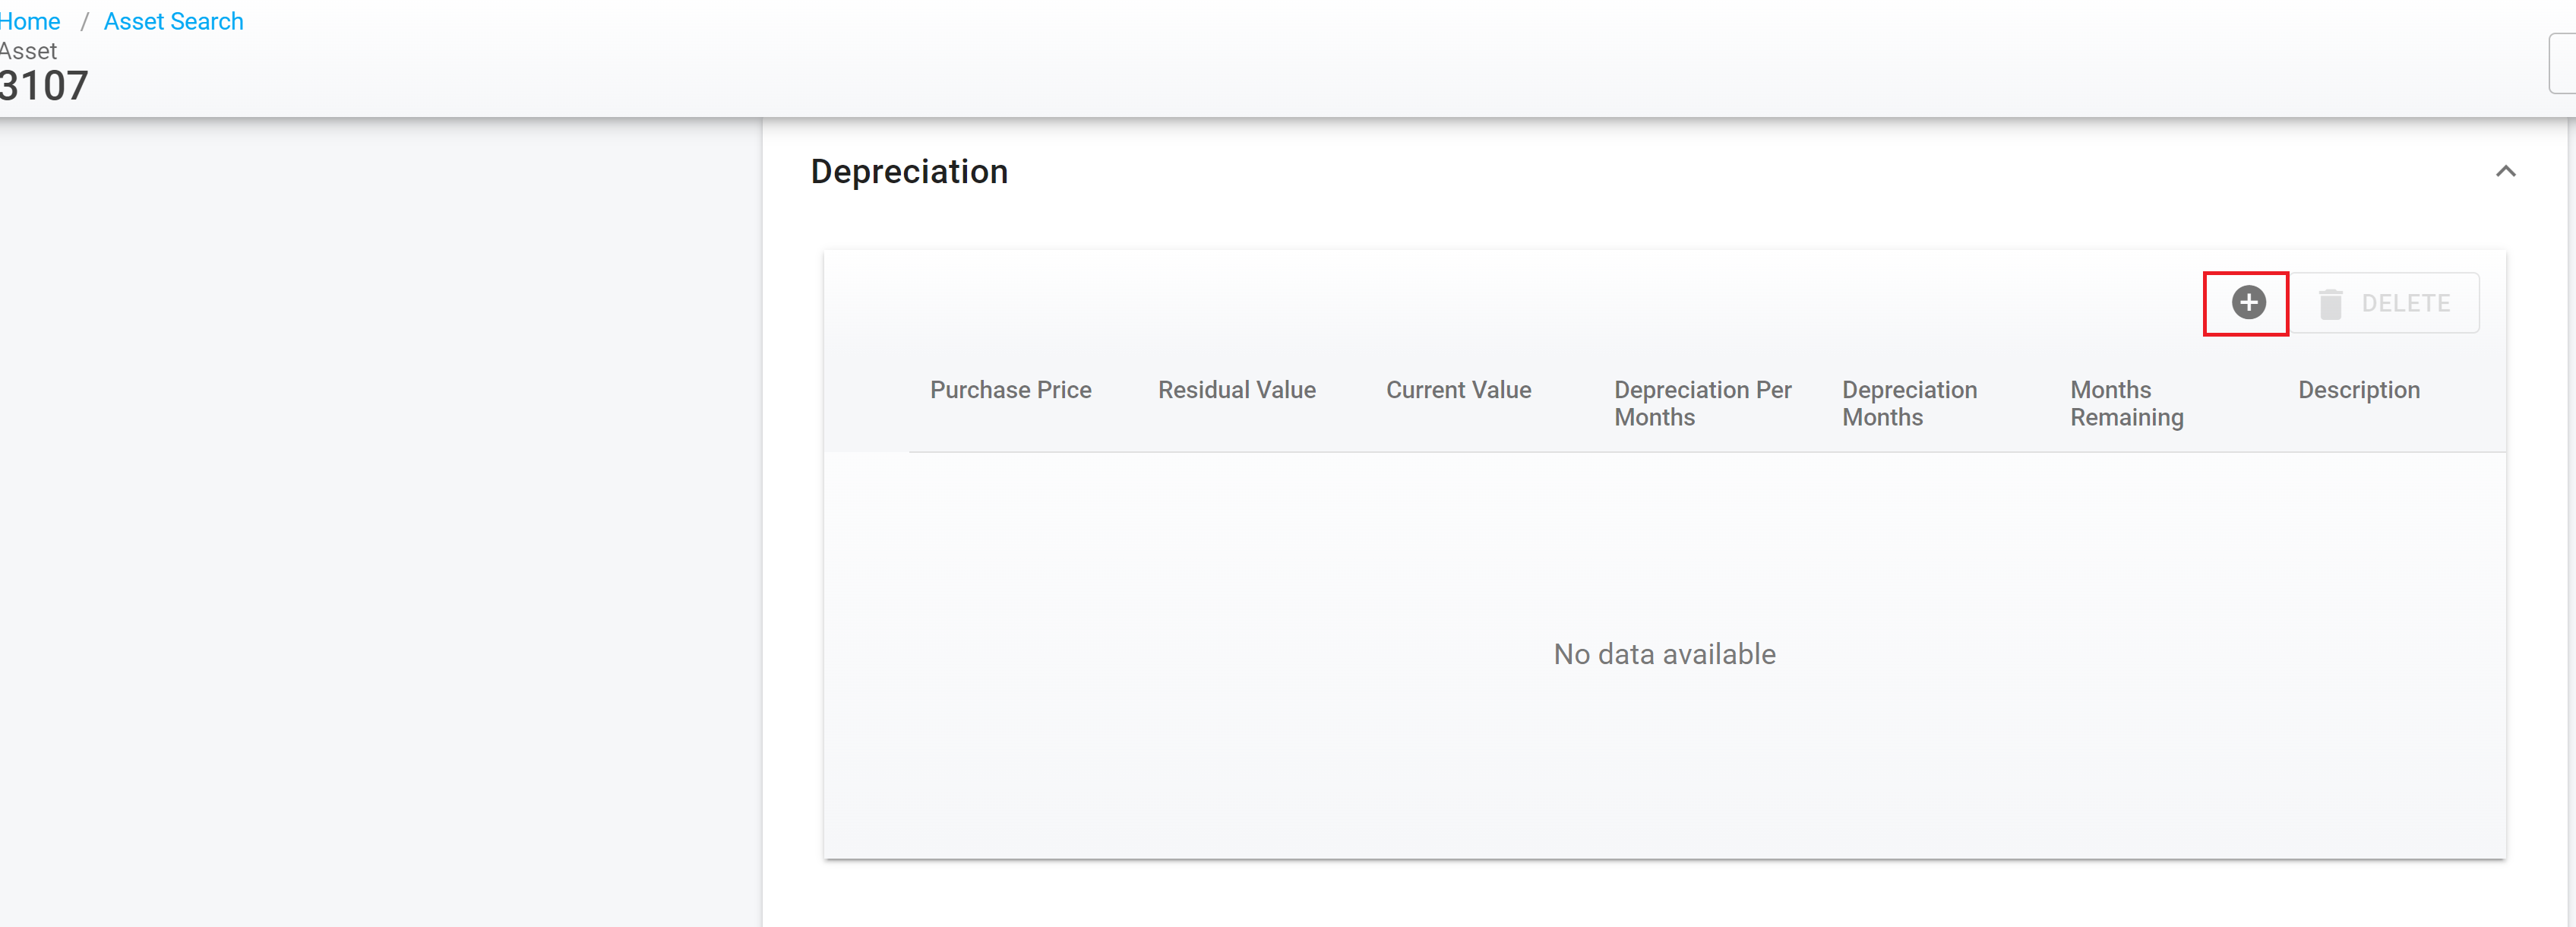The image size is (2576, 927).
Task: Click the Asset 3107 heading
Action: point(43,86)
